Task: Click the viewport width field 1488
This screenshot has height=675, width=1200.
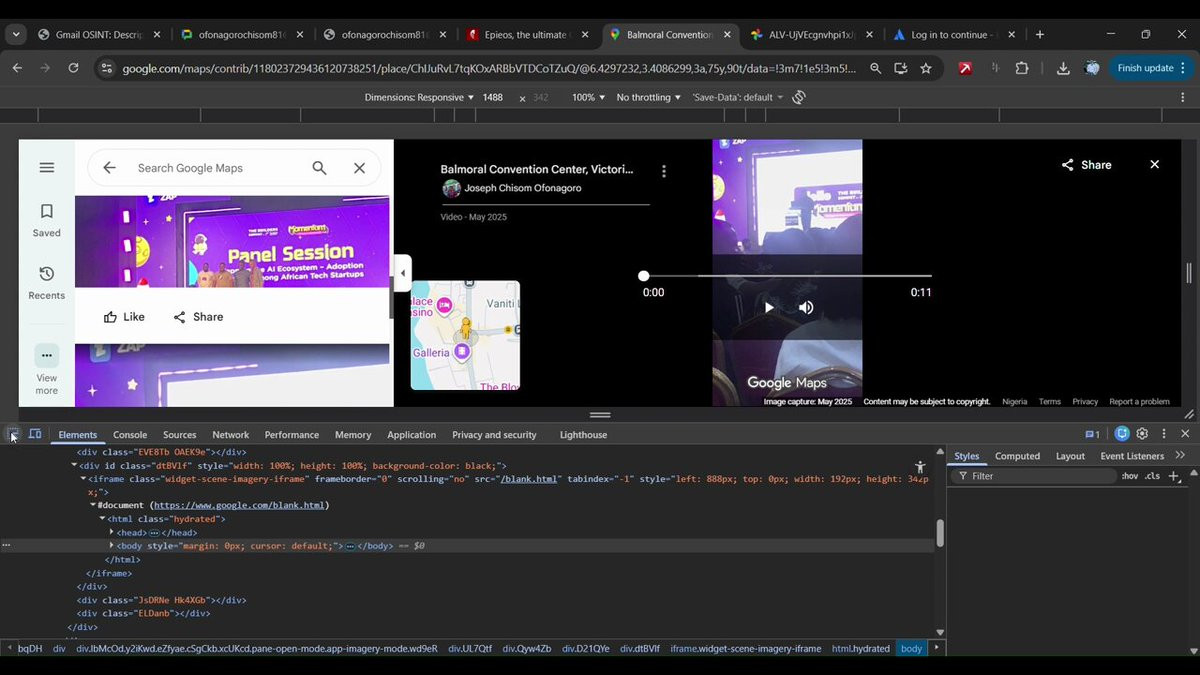Action: 493,97
